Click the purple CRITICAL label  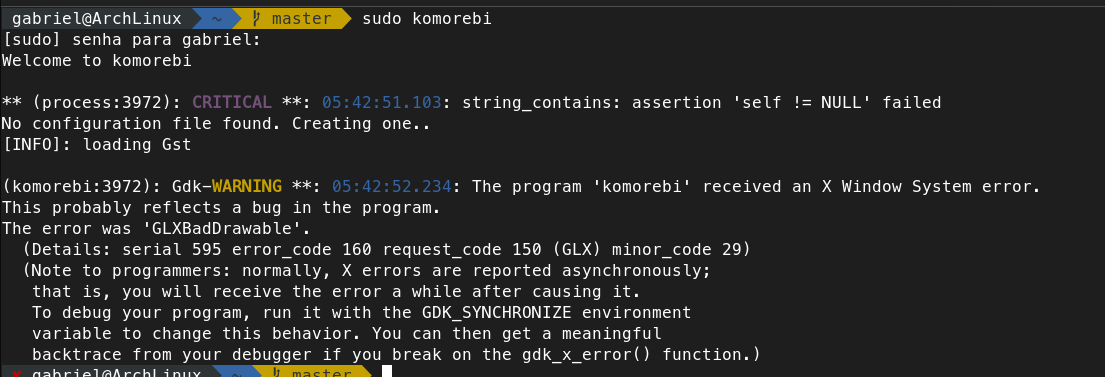(x=232, y=103)
